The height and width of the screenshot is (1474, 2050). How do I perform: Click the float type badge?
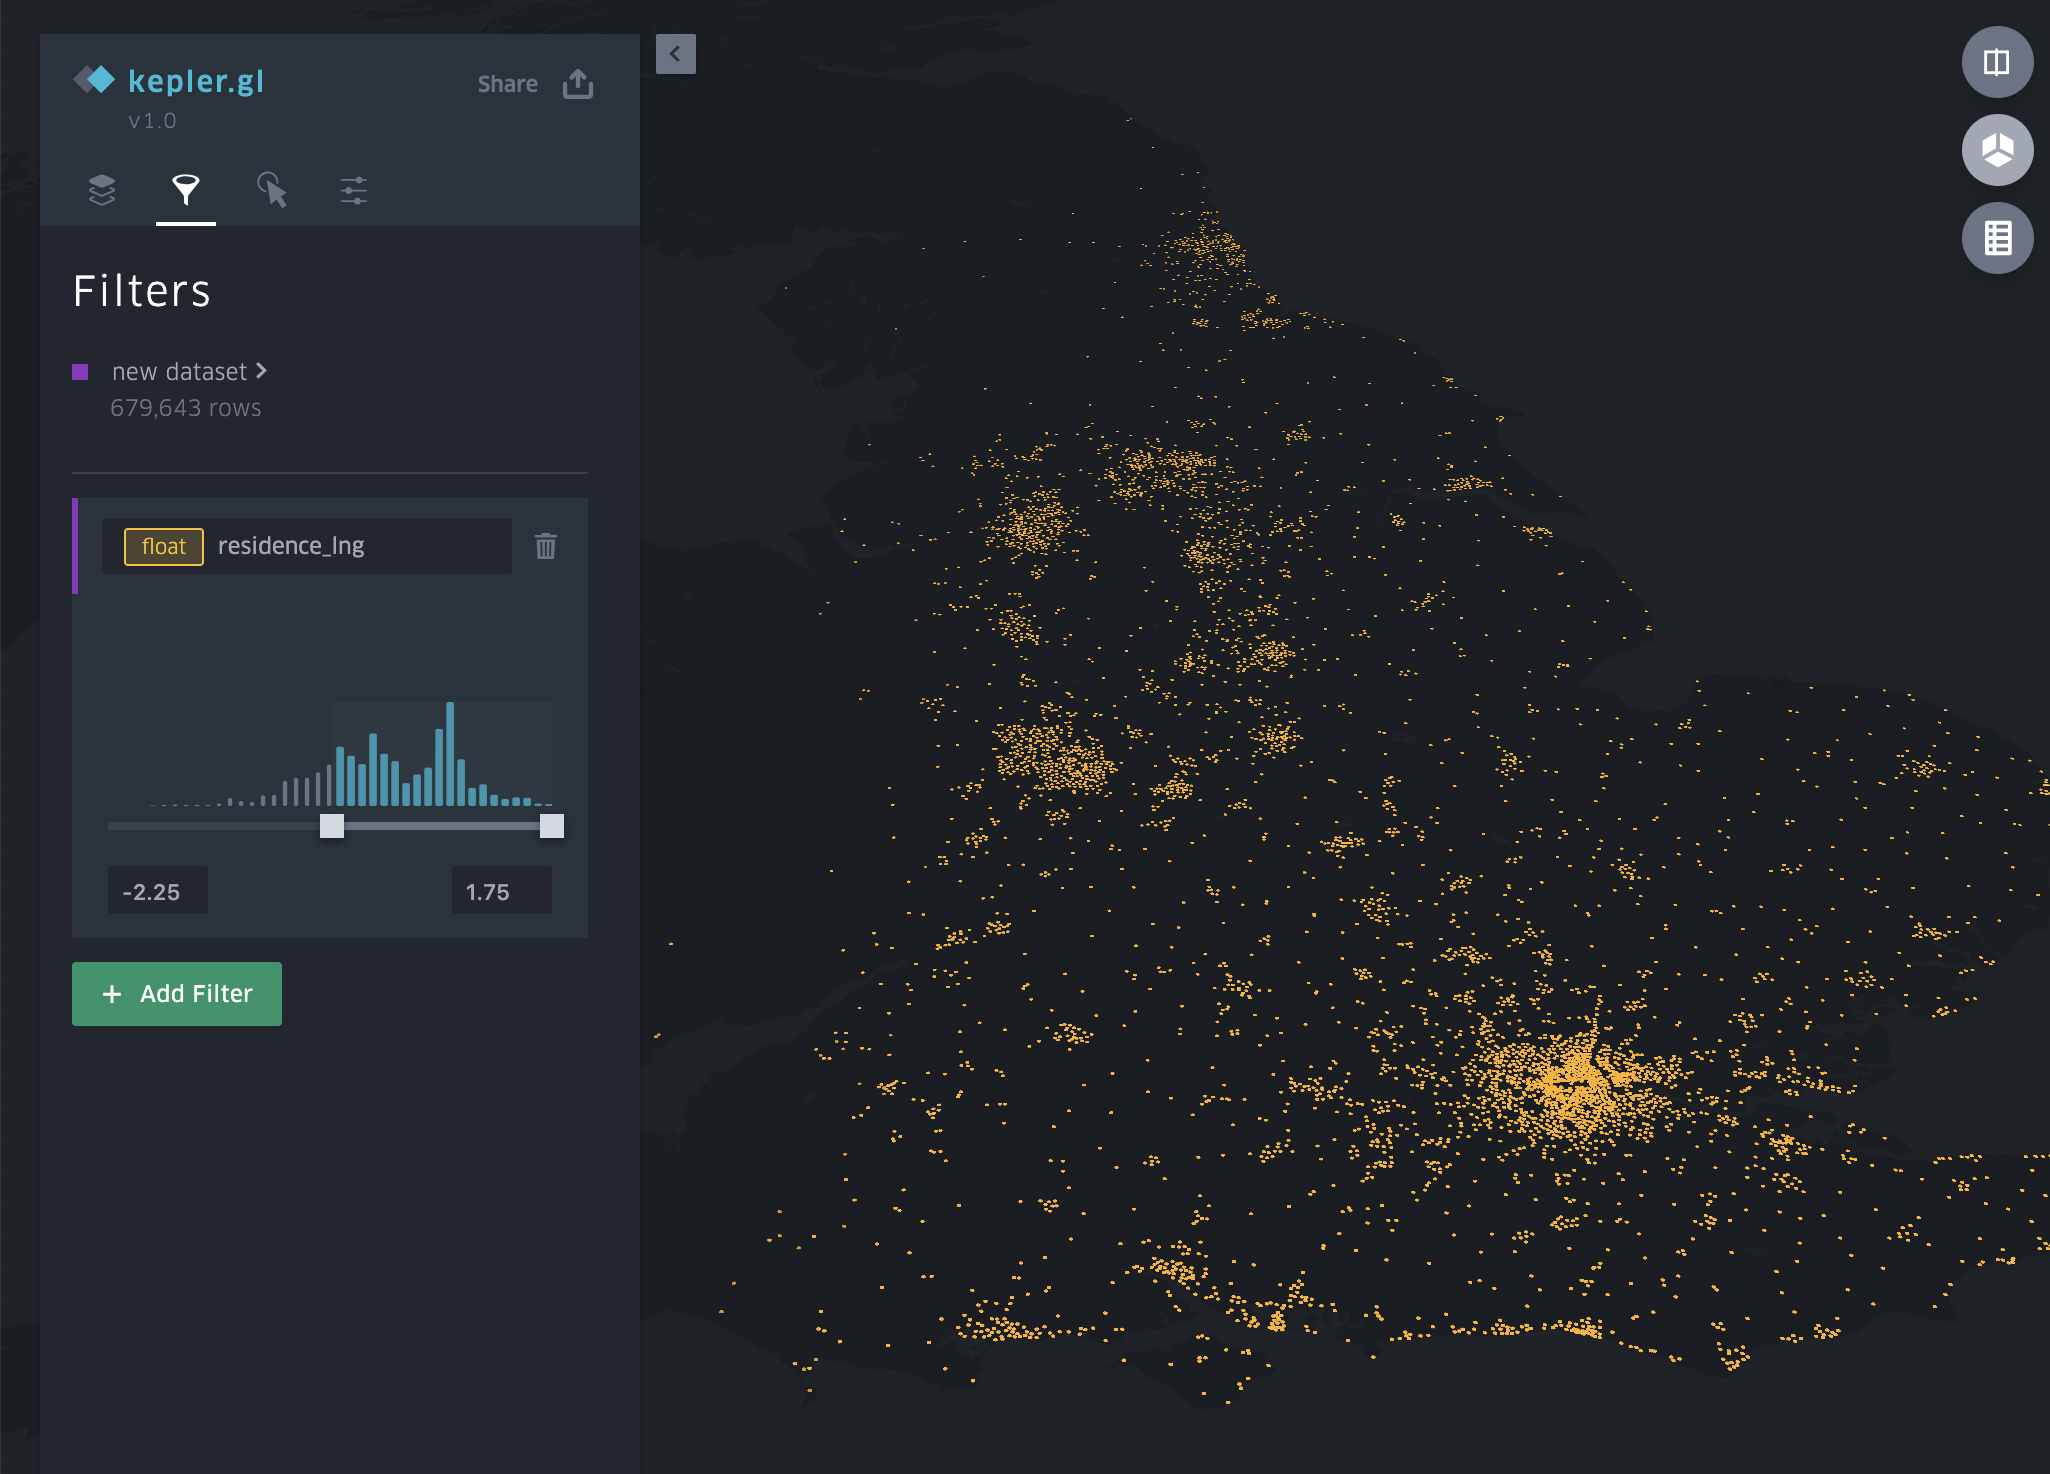(162, 546)
